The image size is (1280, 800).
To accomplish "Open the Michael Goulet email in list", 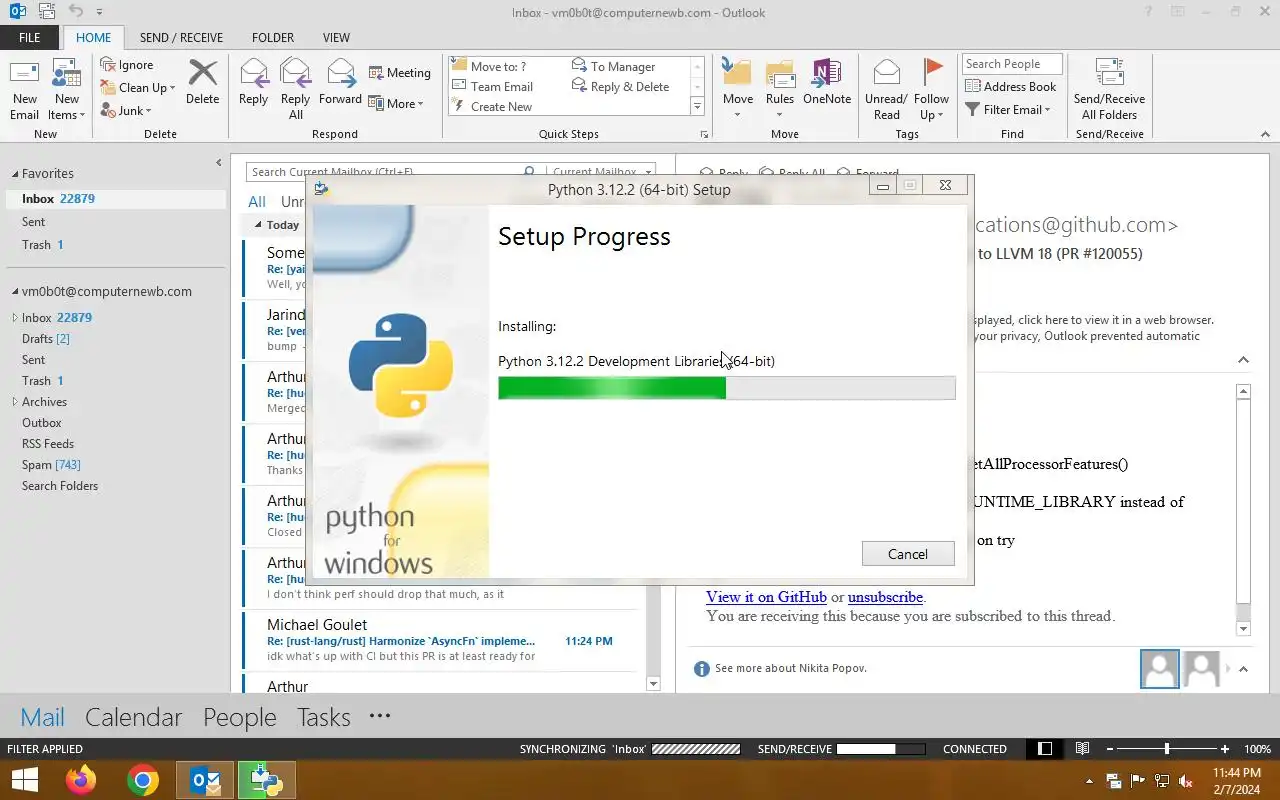I will (440, 640).
